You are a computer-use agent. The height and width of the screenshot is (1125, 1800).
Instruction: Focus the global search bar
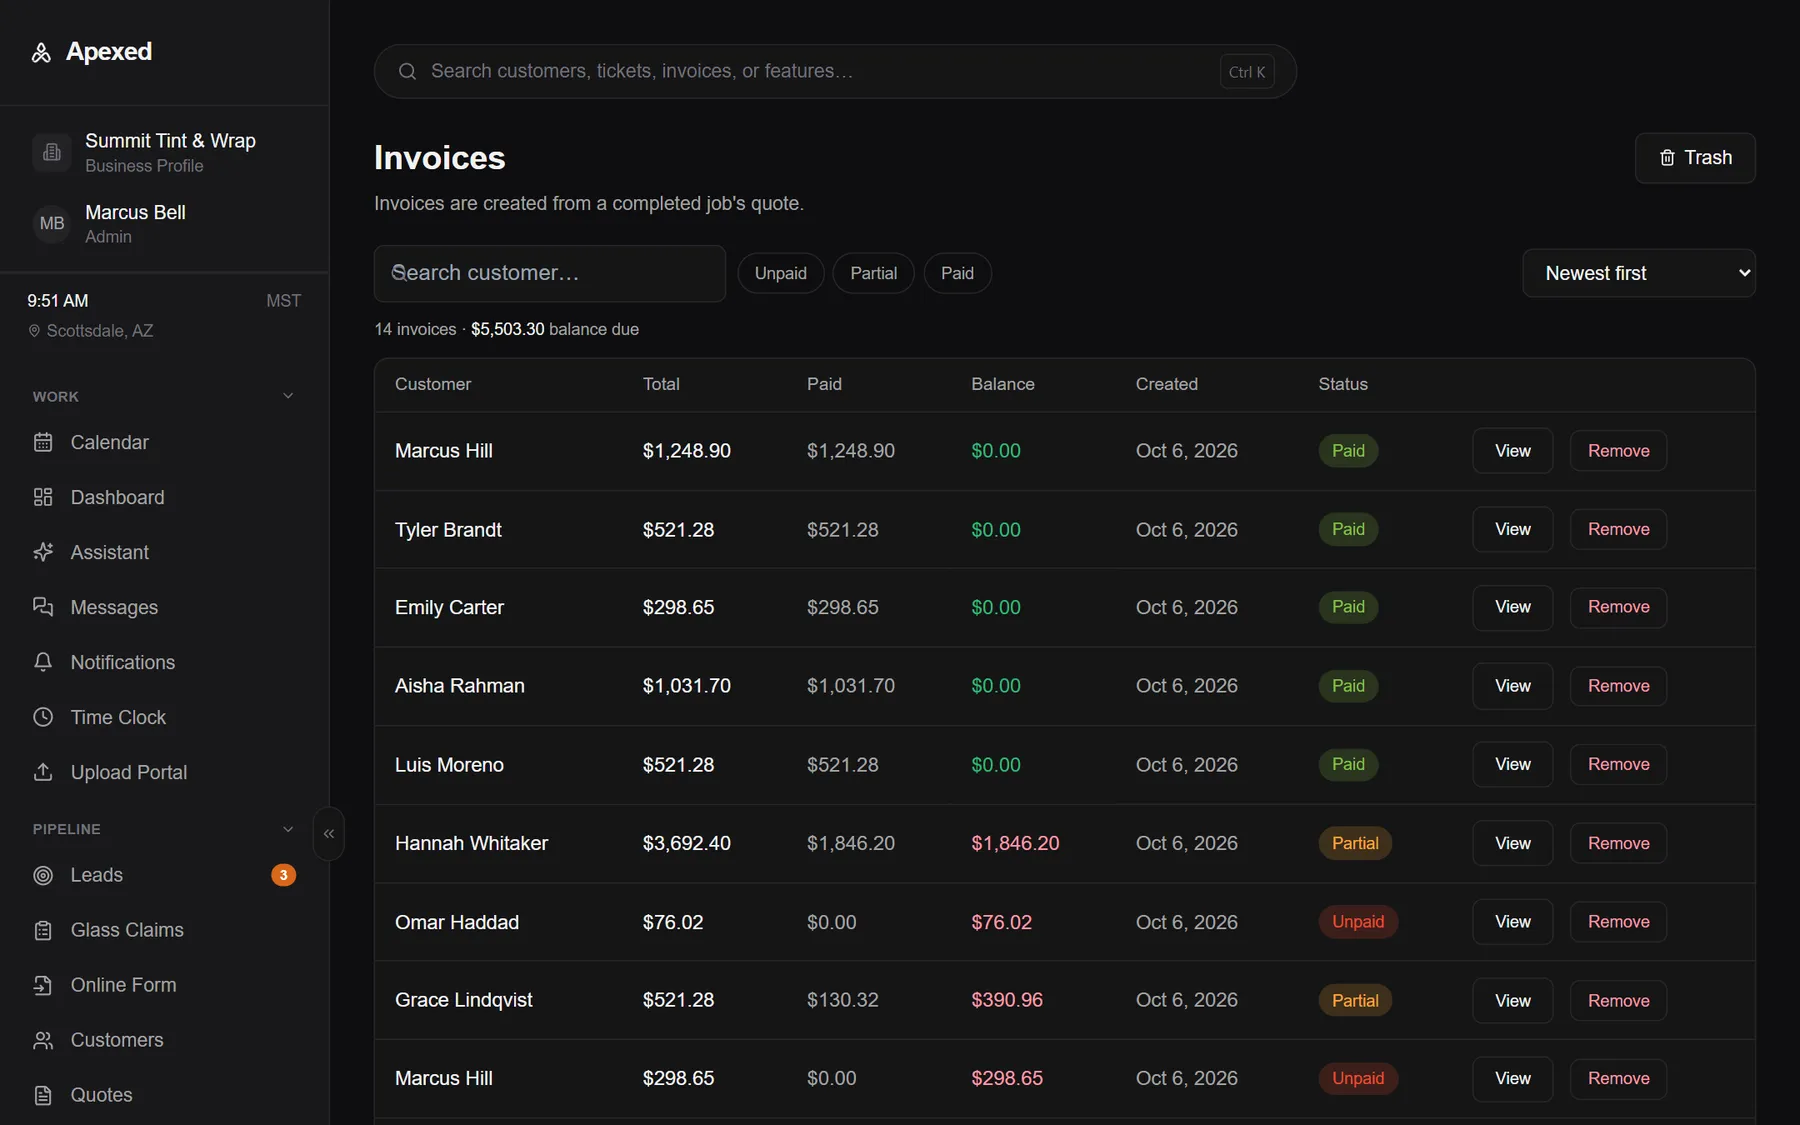click(835, 71)
